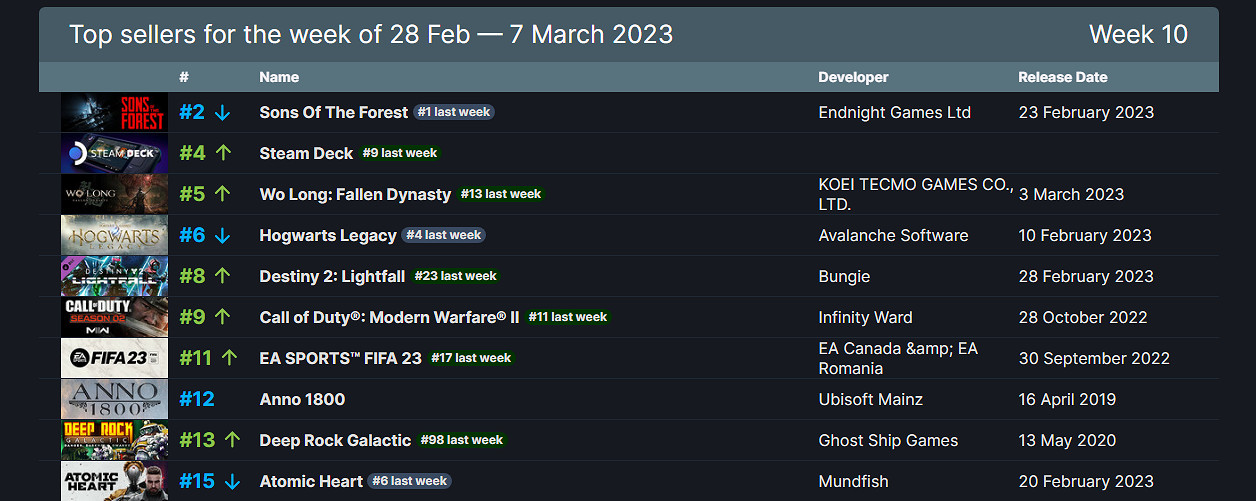Screen dimensions: 1256x501
Task: Click the up arrow beside rank #8
Action: (x=222, y=276)
